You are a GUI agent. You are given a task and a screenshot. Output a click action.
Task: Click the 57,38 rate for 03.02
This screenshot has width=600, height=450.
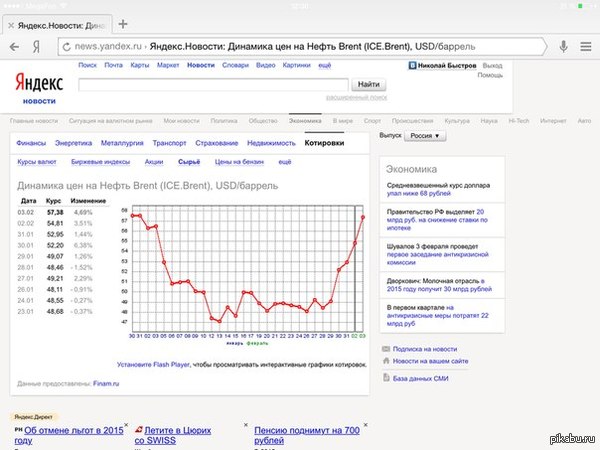click(x=55, y=212)
